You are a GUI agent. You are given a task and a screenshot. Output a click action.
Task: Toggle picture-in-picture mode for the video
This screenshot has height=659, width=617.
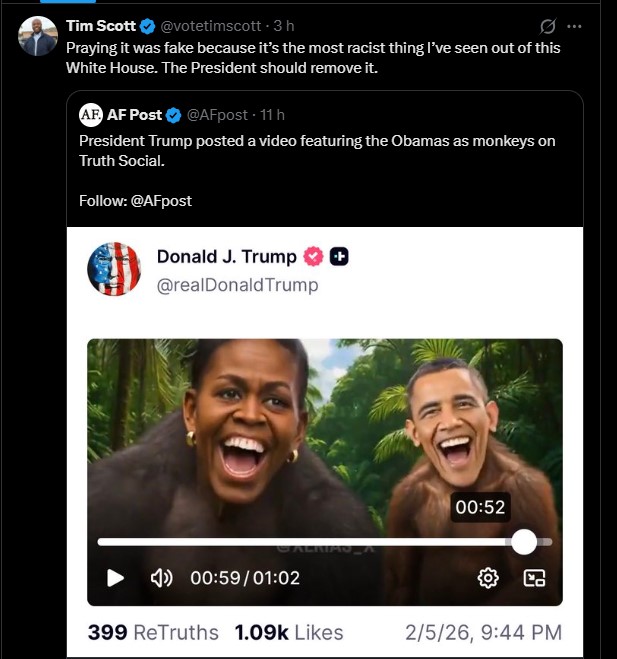coord(535,578)
